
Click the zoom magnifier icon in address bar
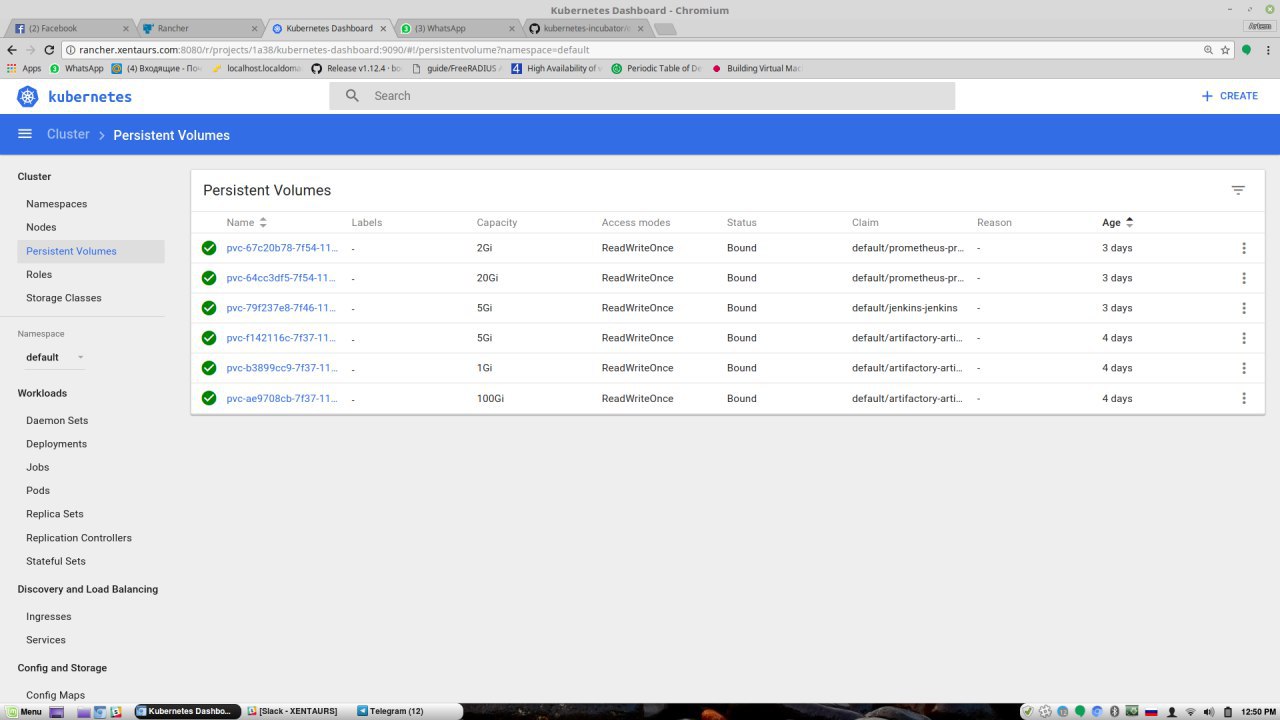[1208, 50]
